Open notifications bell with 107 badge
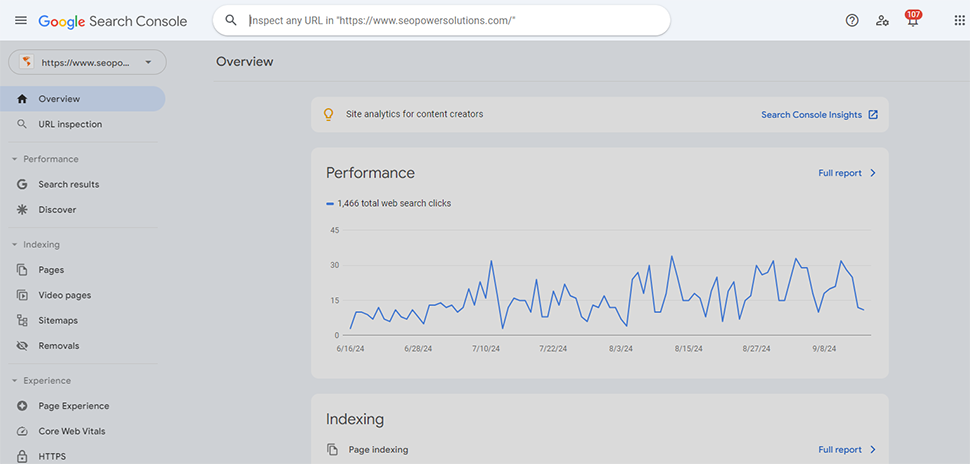This screenshot has width=970, height=464. tap(912, 19)
